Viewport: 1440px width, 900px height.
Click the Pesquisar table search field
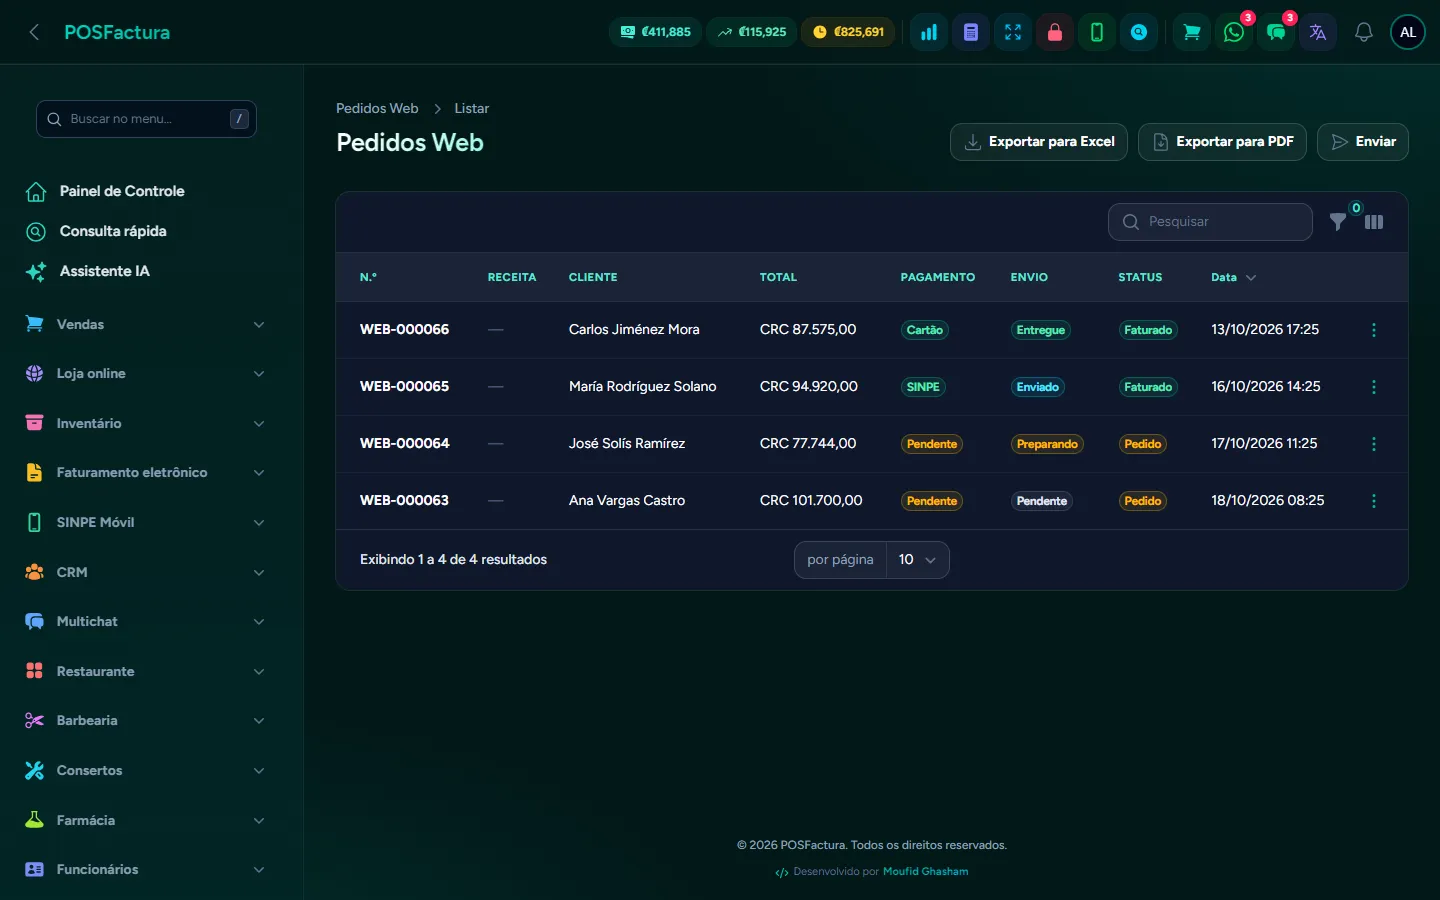pyautogui.click(x=1210, y=222)
